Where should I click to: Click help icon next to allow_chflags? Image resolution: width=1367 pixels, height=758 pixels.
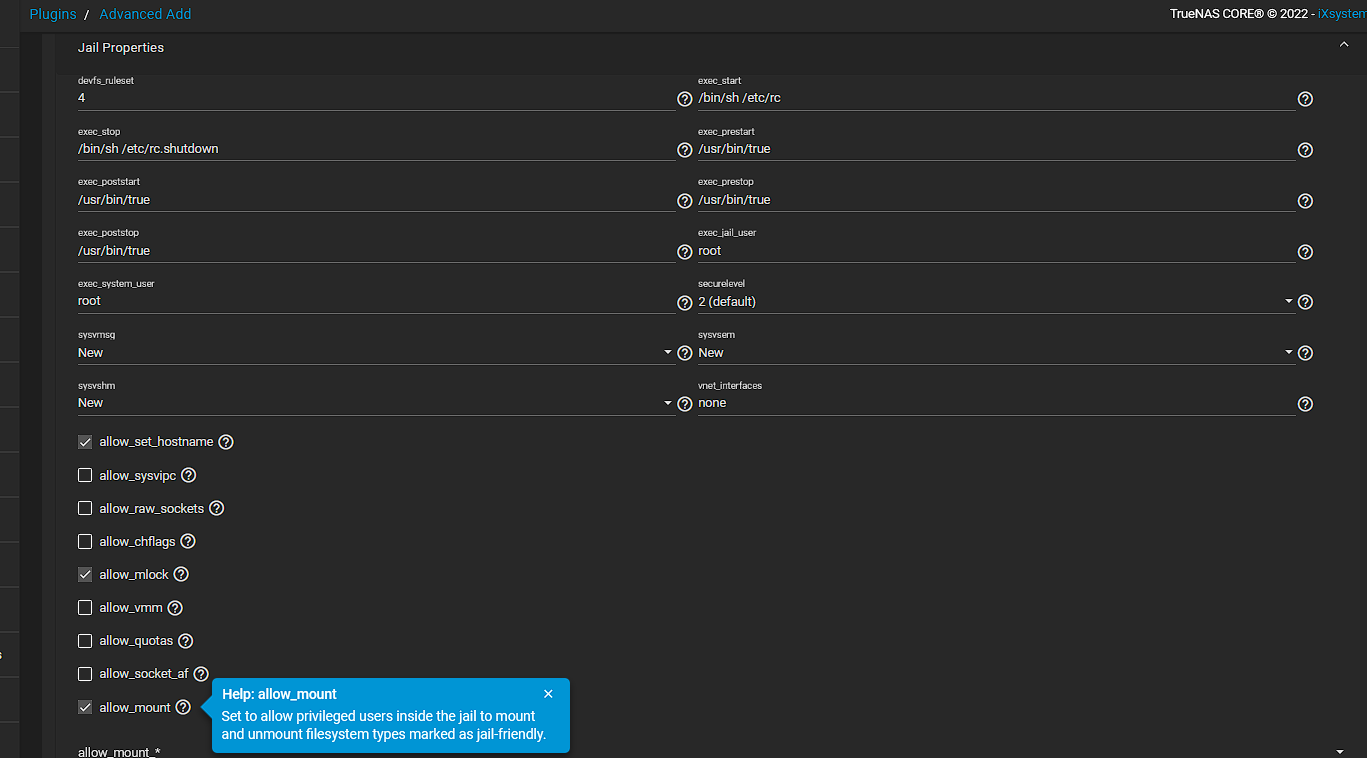(x=187, y=541)
